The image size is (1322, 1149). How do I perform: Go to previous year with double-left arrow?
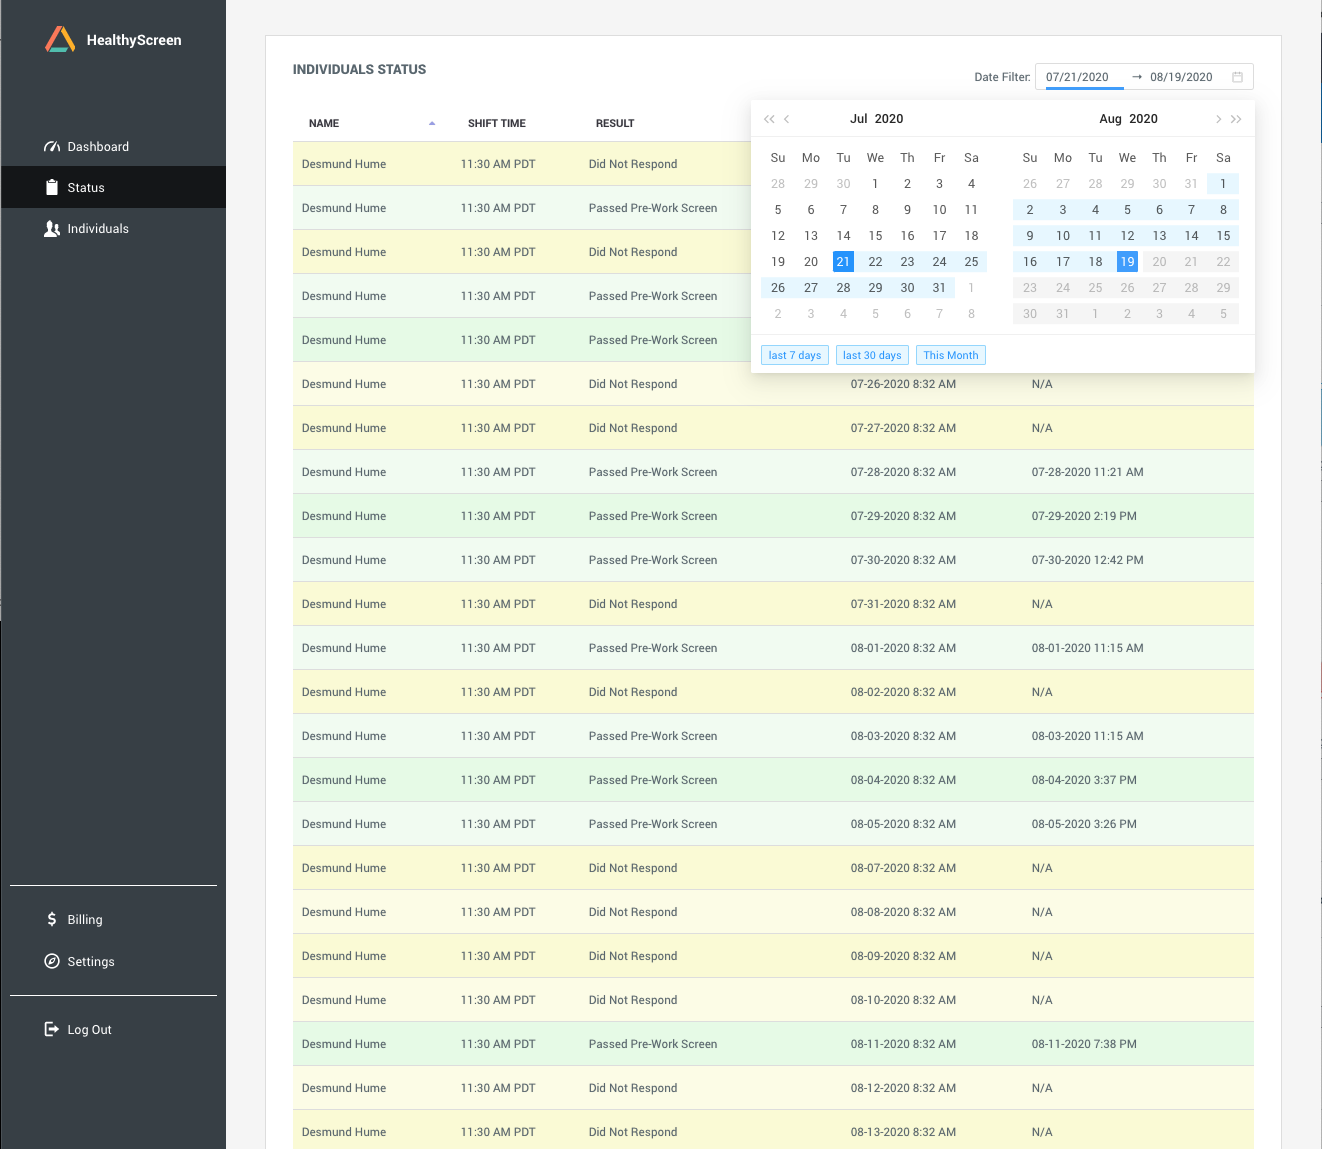coord(769,119)
